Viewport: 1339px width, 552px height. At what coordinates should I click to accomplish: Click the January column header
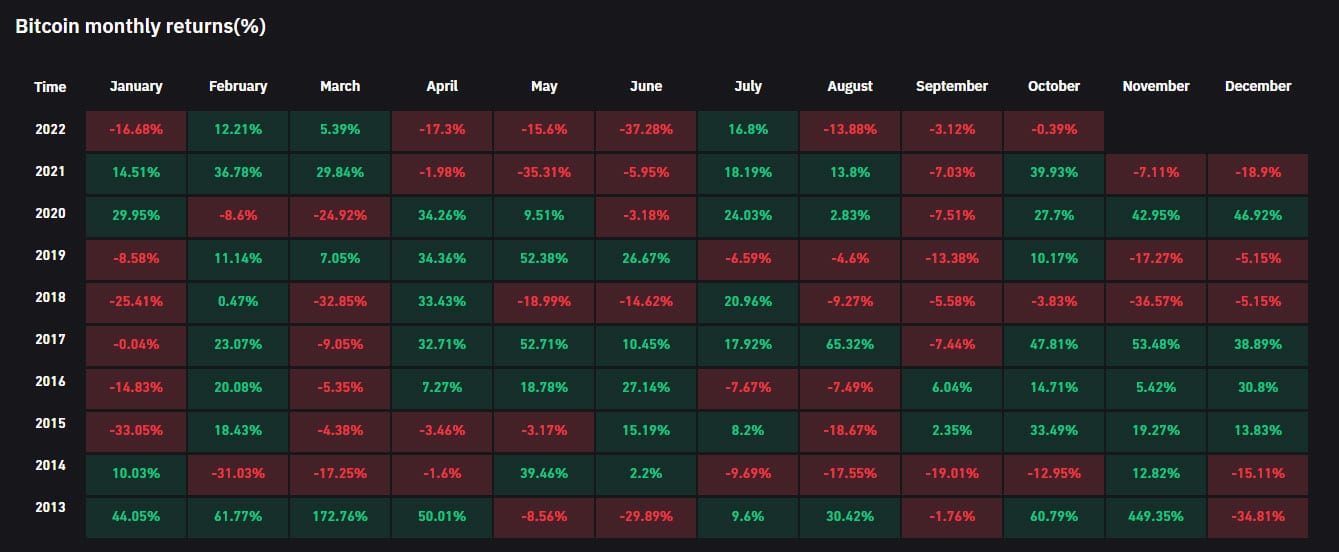pyautogui.click(x=136, y=87)
